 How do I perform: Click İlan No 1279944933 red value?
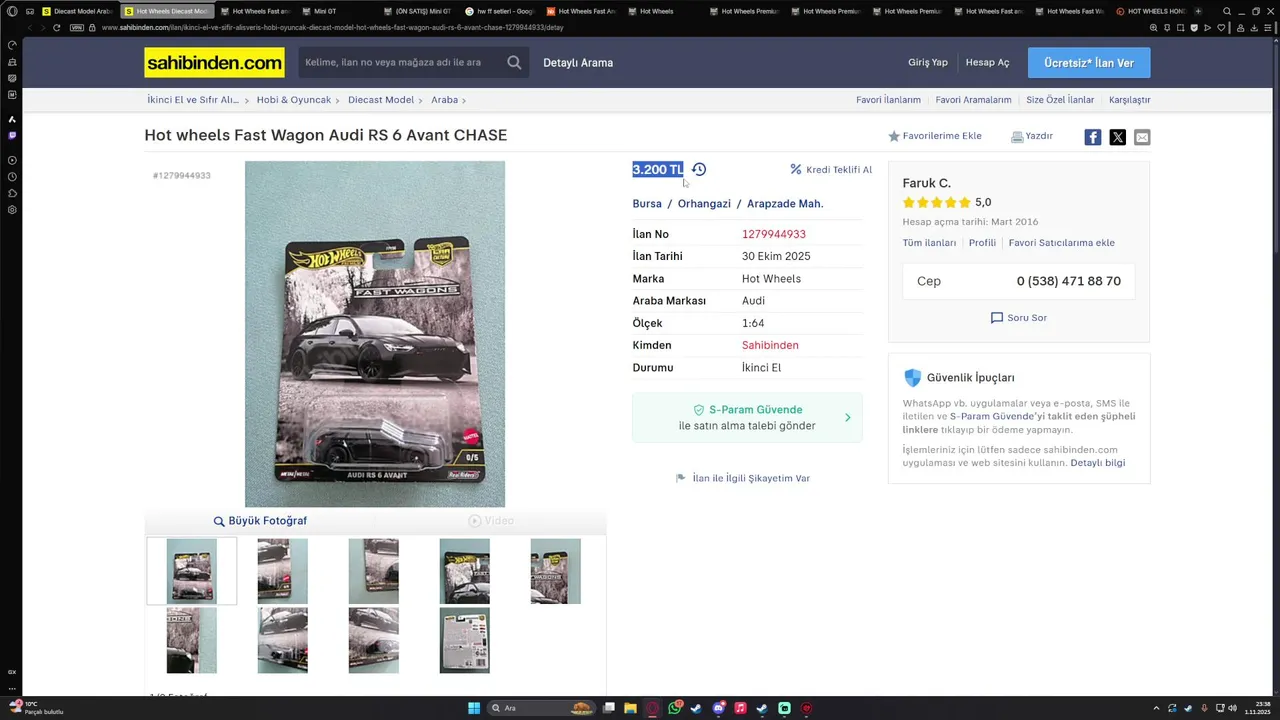pyautogui.click(x=774, y=234)
